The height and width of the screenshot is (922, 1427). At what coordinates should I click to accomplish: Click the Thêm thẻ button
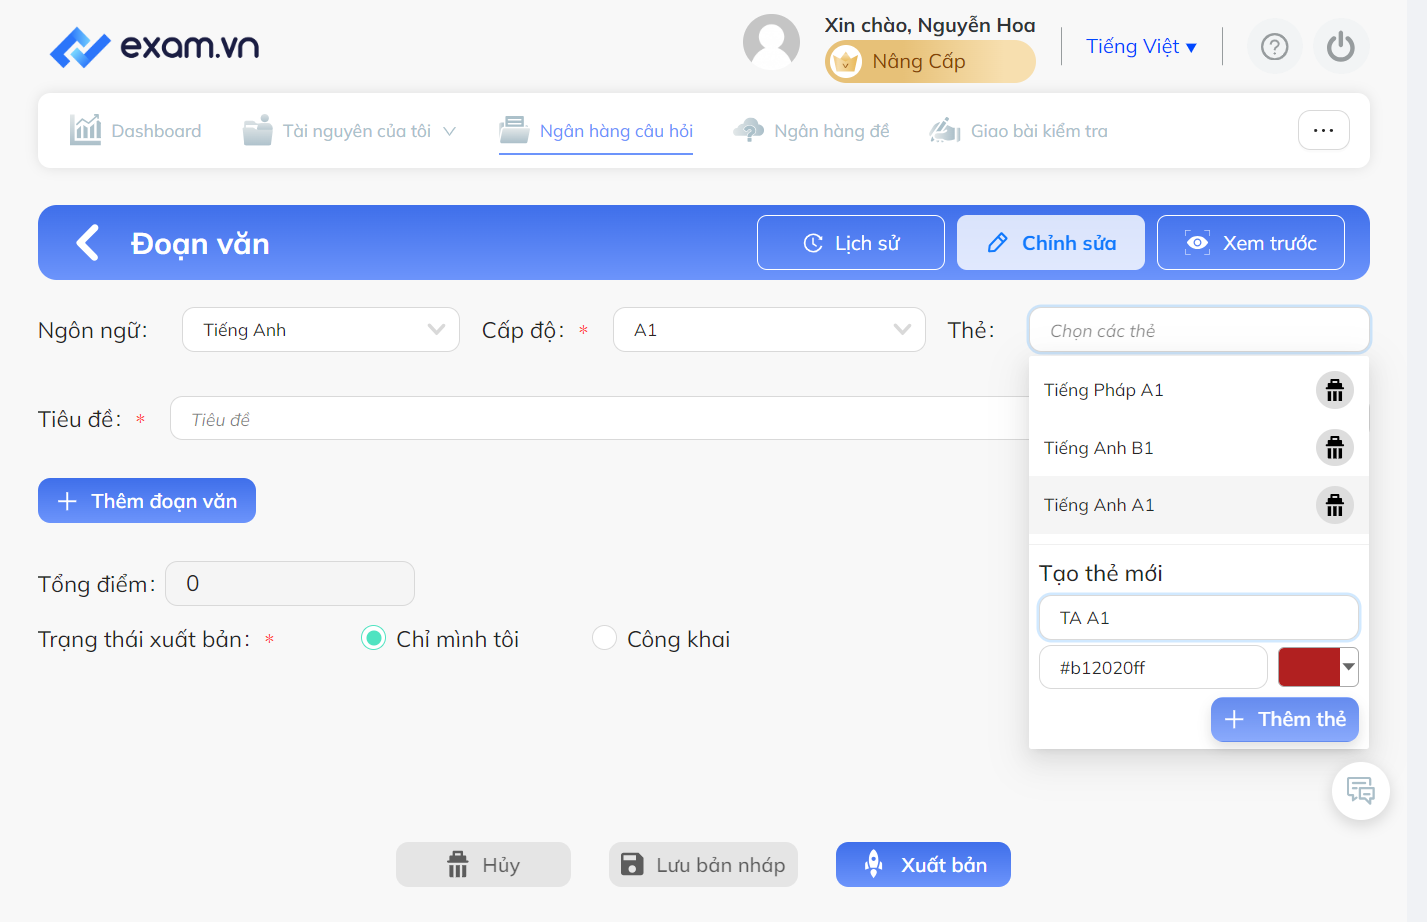click(x=1284, y=719)
